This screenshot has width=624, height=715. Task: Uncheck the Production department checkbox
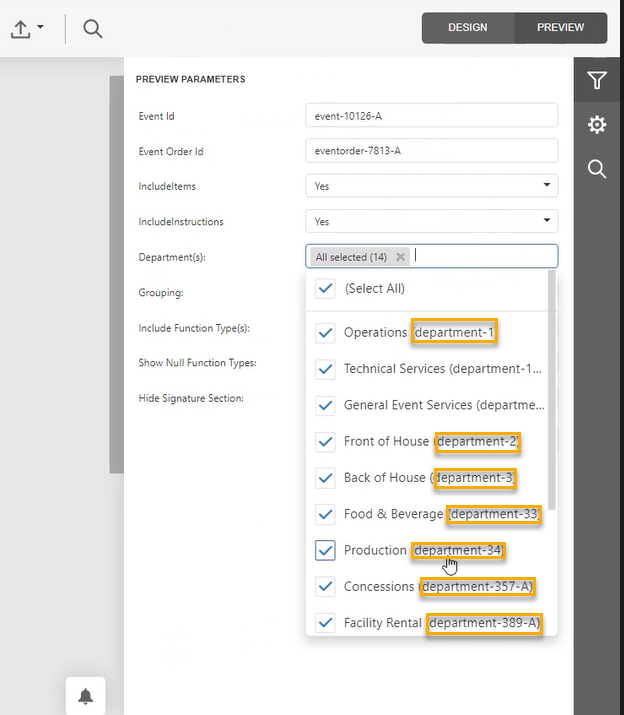pyautogui.click(x=325, y=550)
